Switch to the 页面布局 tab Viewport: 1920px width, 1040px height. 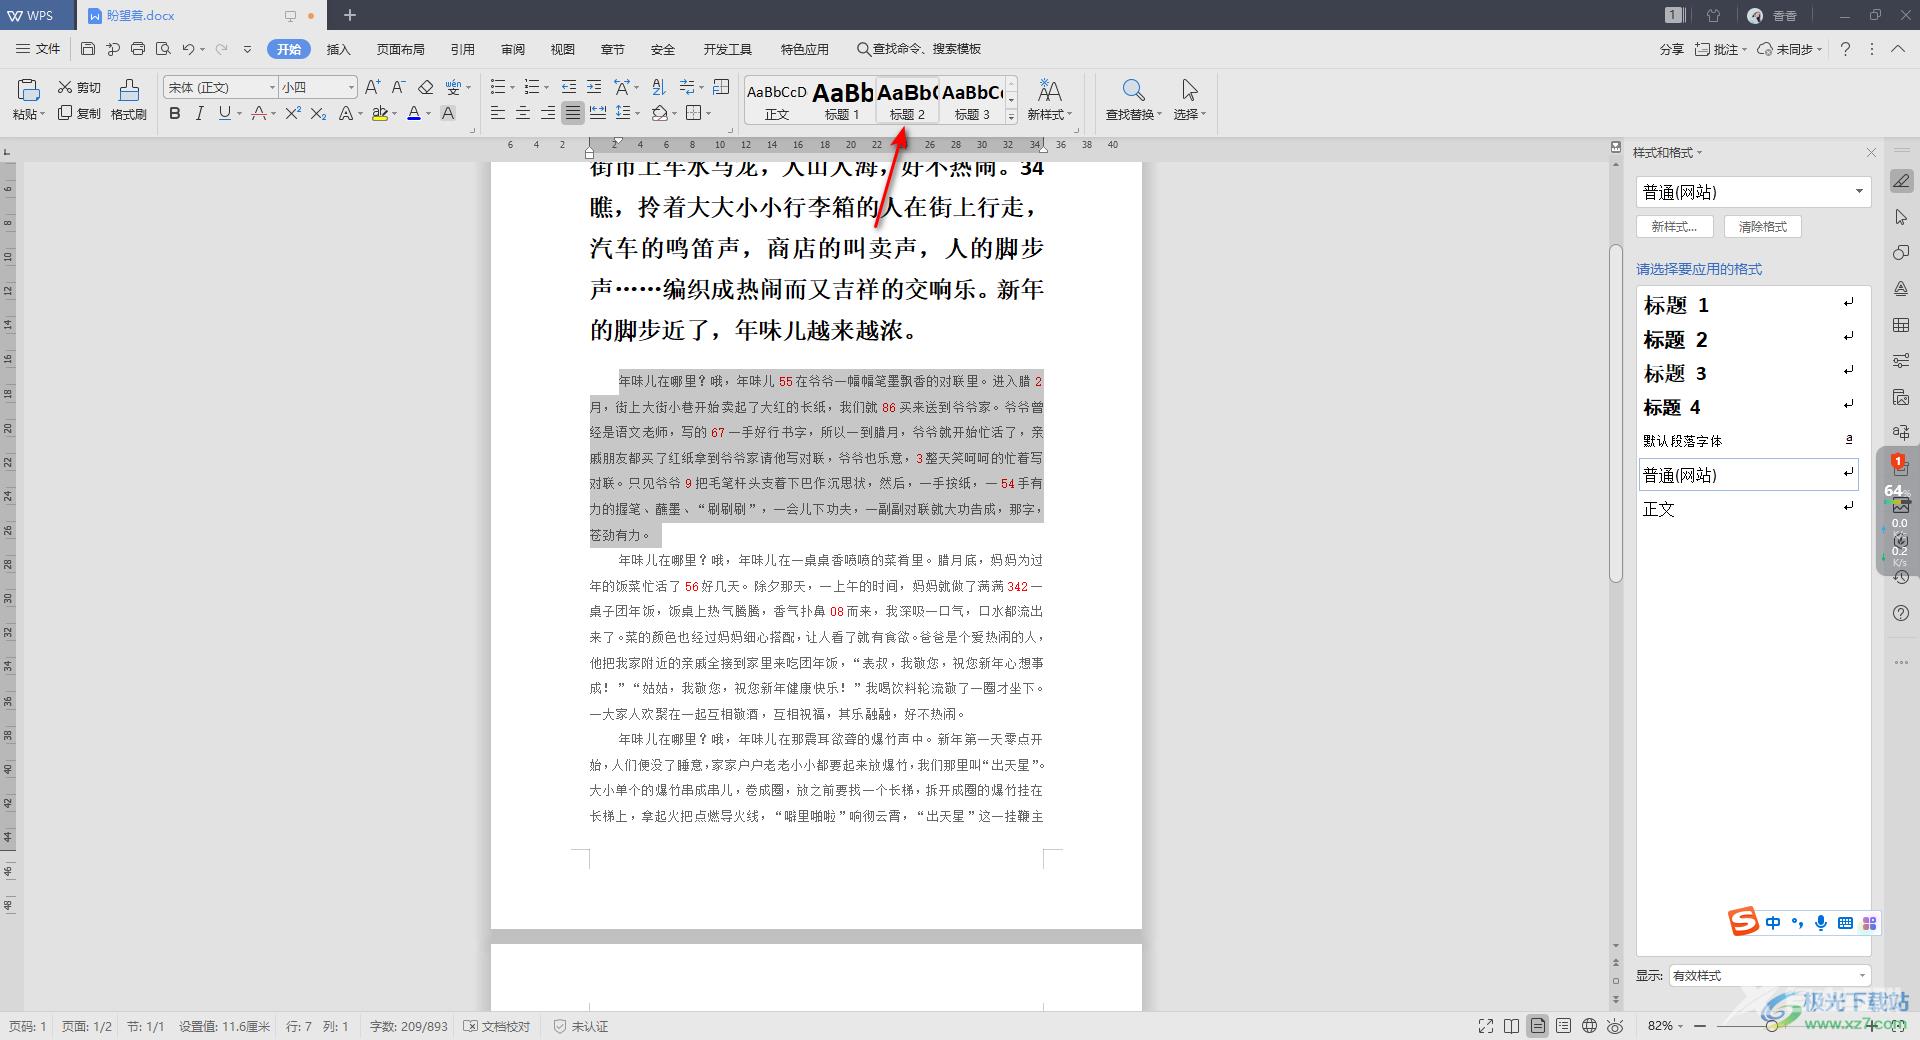[401, 49]
